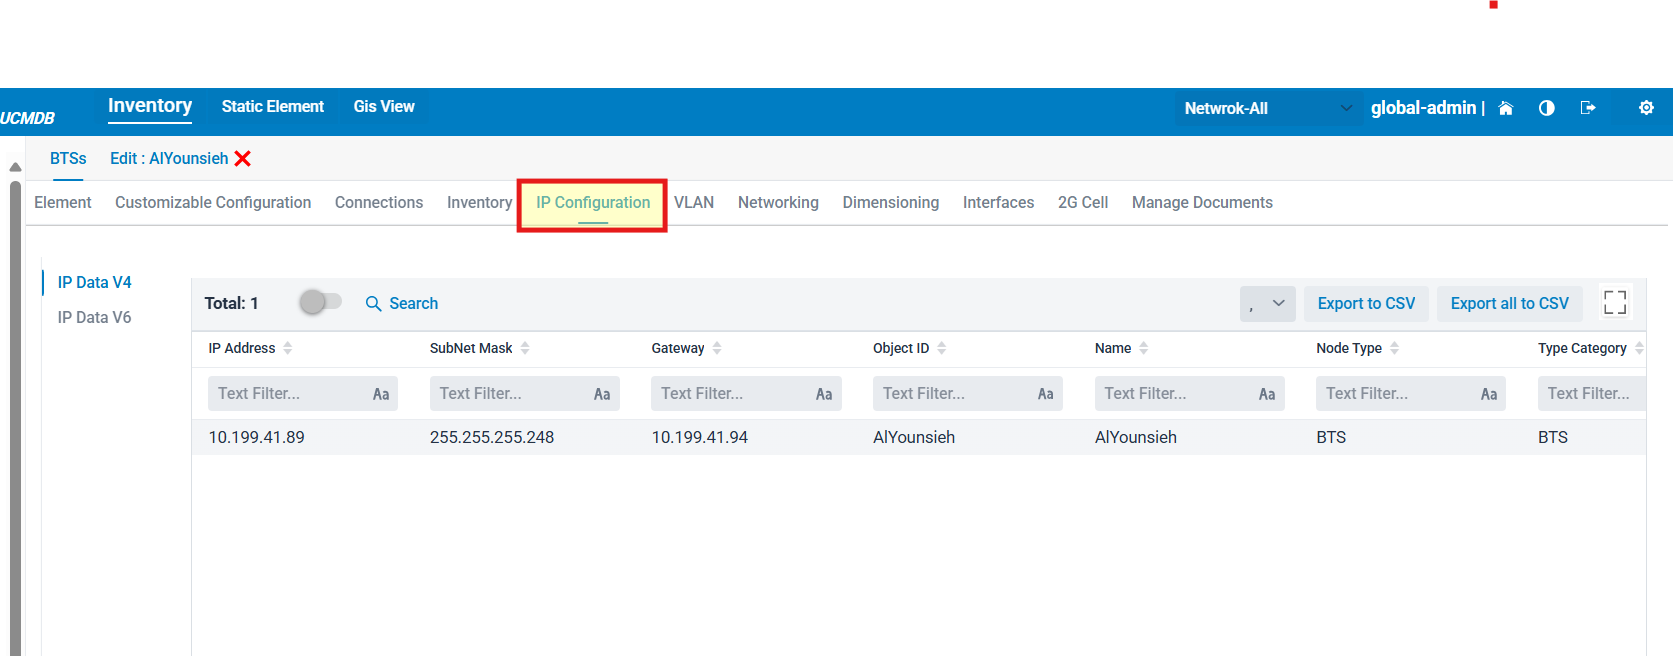Select IP Data V6 in sidebar
Image resolution: width=1673 pixels, height=656 pixels.
pyautogui.click(x=94, y=318)
